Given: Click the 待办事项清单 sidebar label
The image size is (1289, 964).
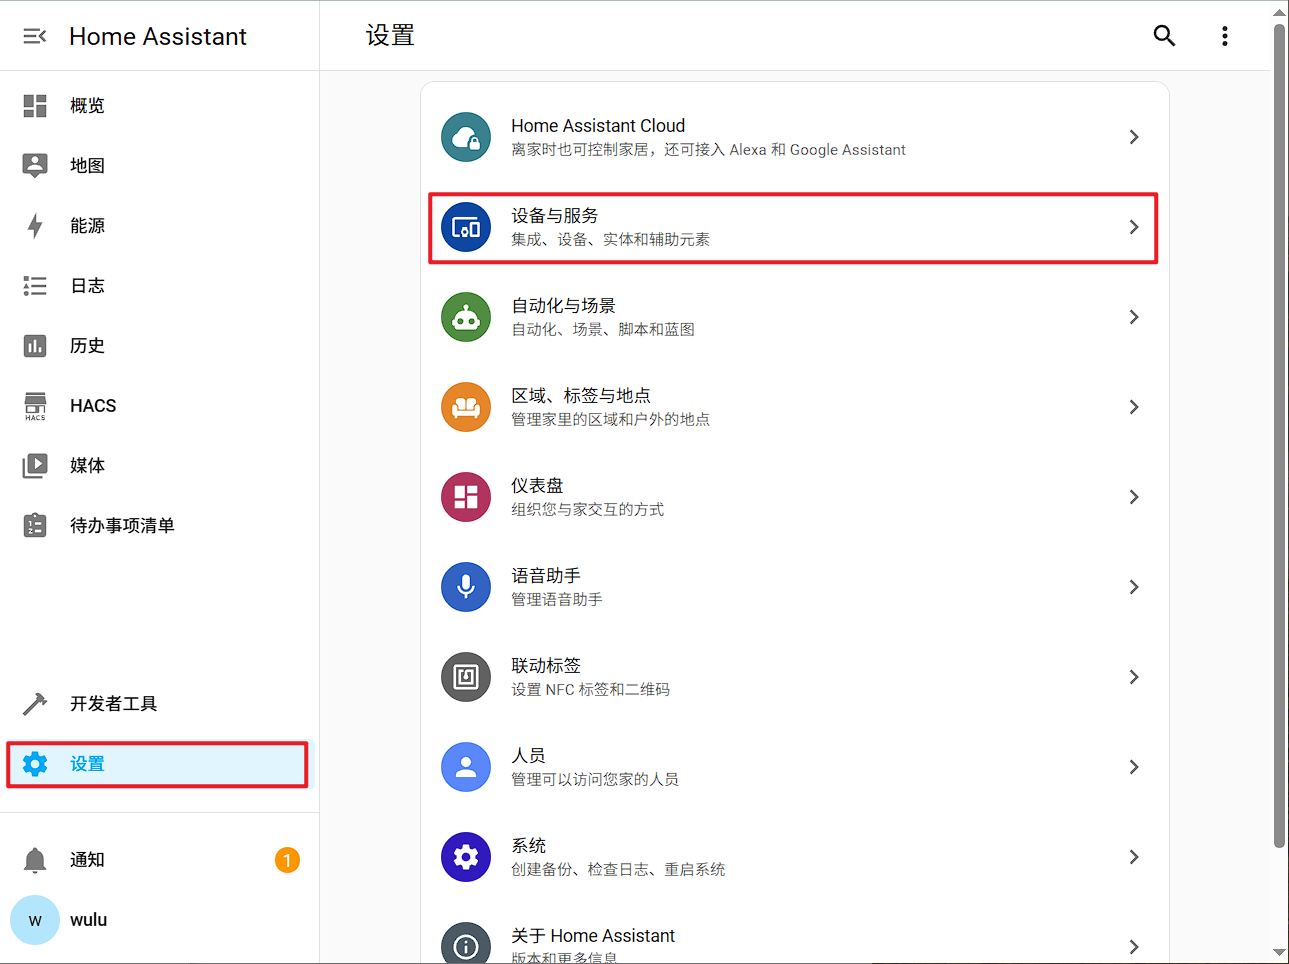Looking at the screenshot, I should click(x=122, y=526).
